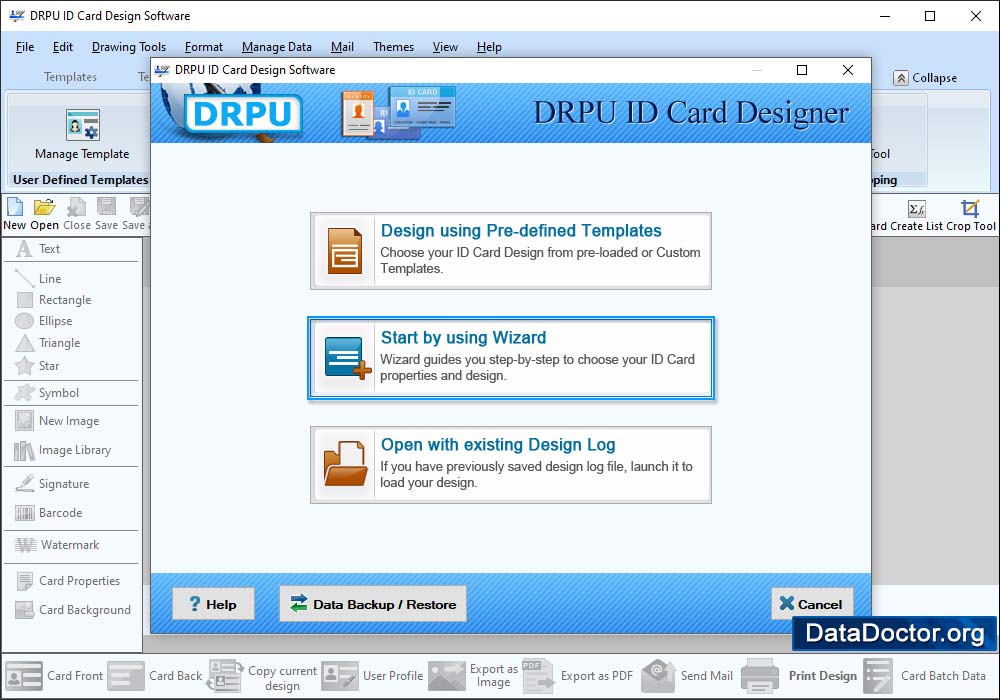Add a Signature element
This screenshot has height=700, width=1000.
52,484
